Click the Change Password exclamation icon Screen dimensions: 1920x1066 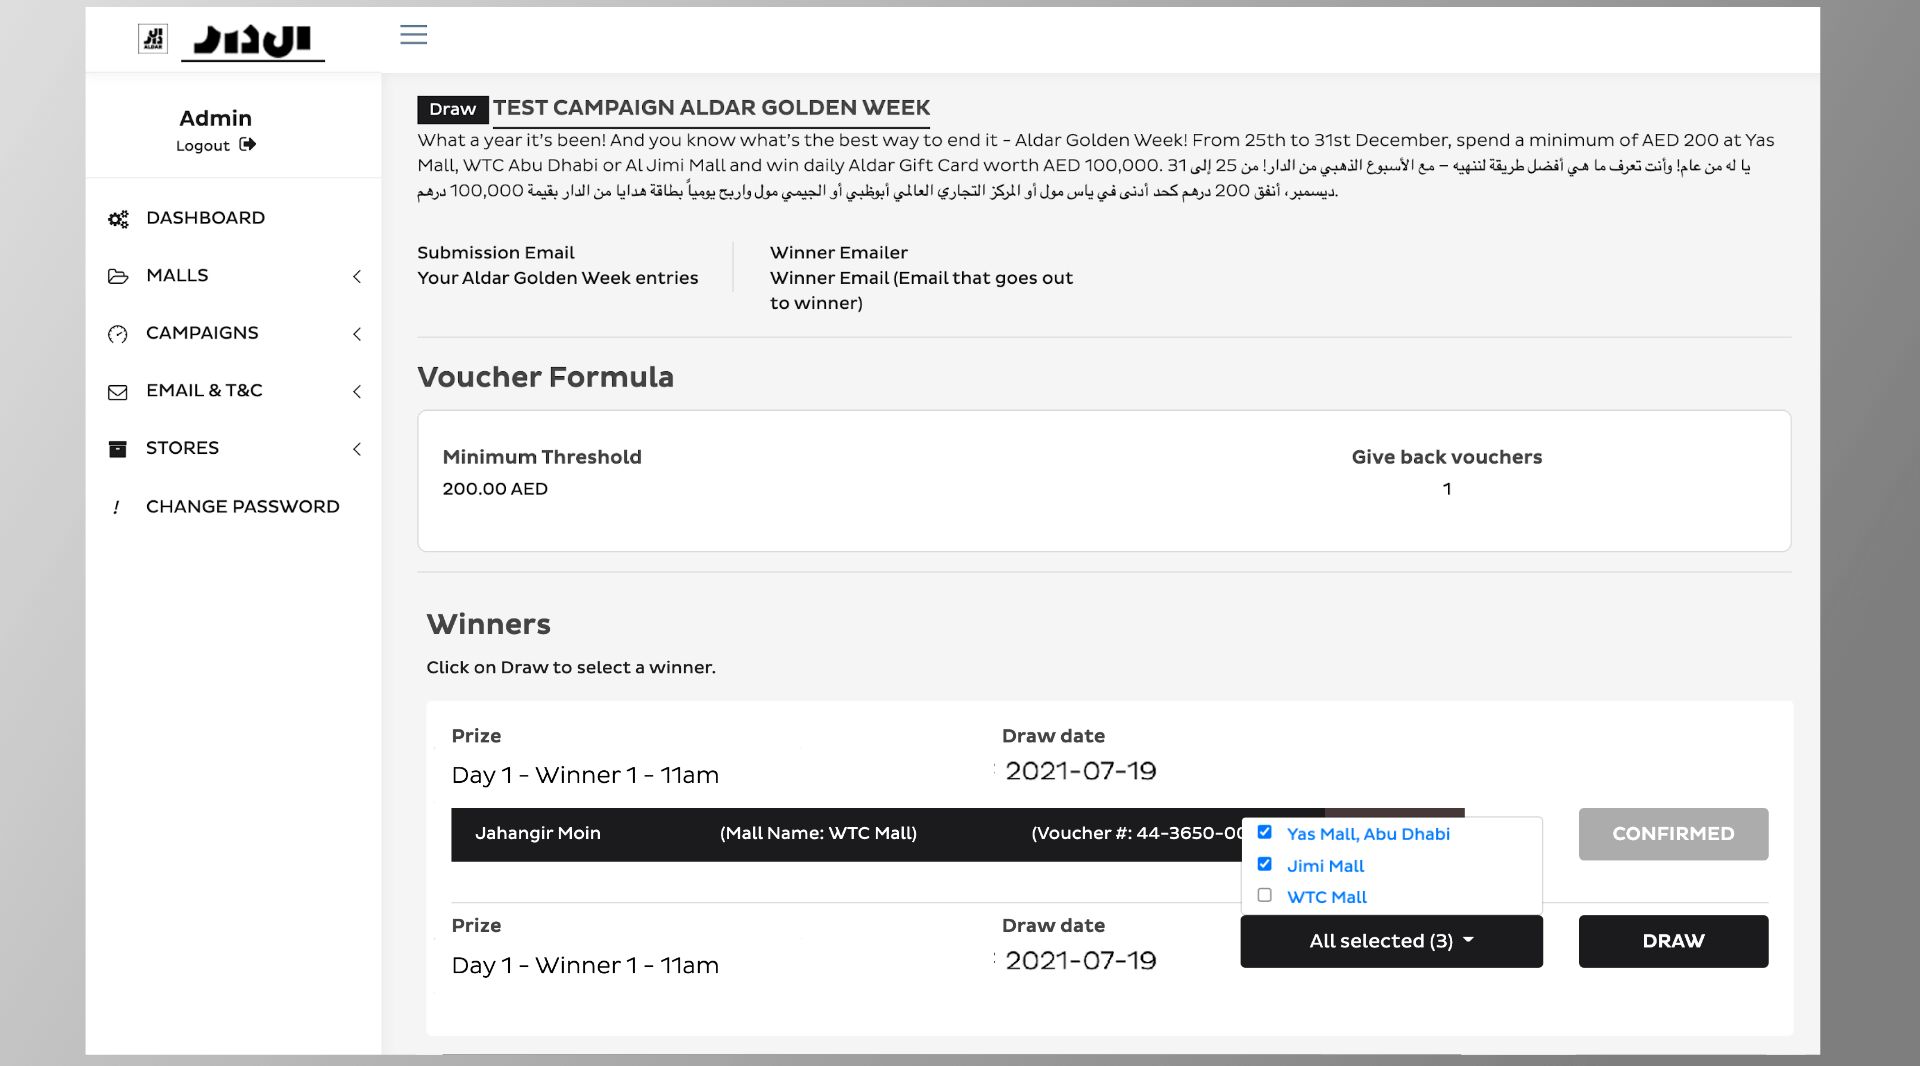tap(117, 507)
